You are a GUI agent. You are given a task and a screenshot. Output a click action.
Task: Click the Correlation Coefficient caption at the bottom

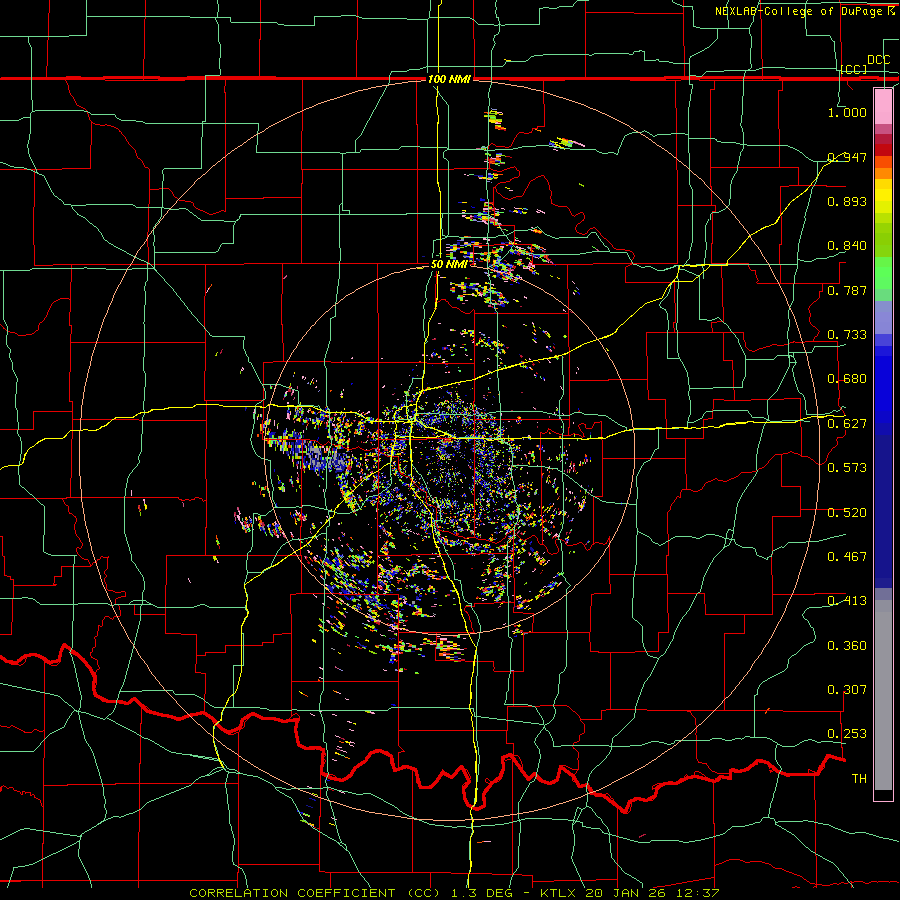coord(454,893)
